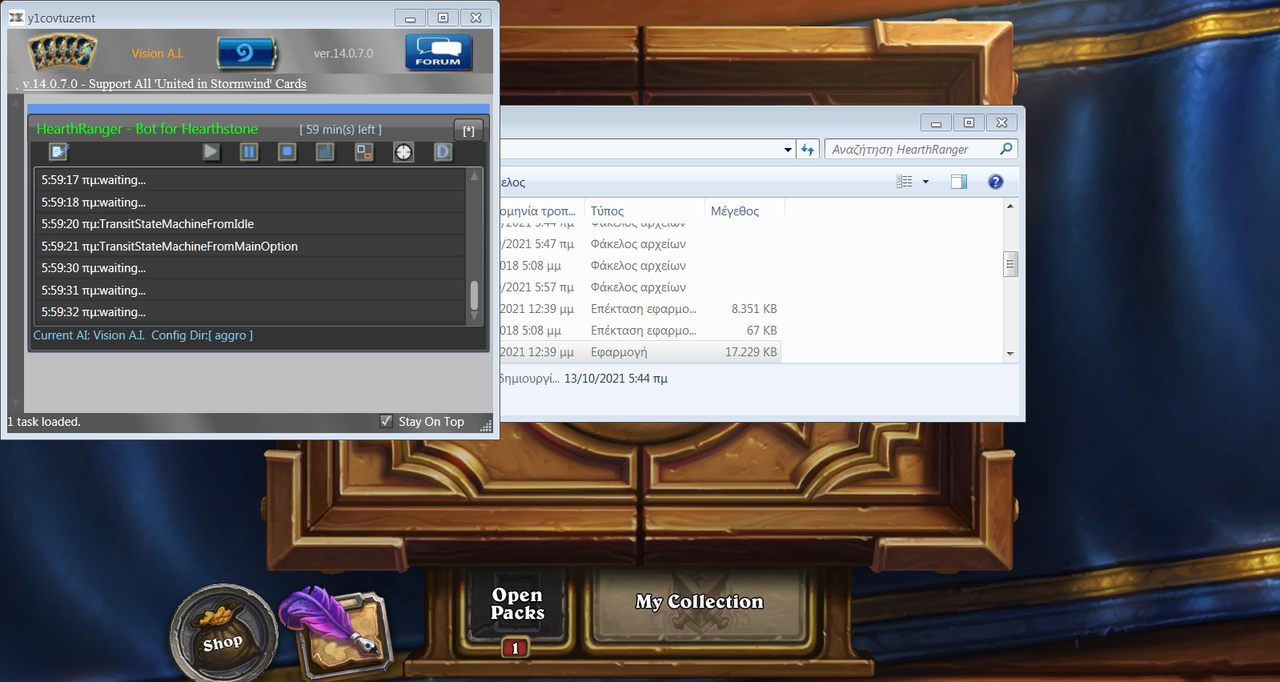
Task: Toggle the preview pane in Explorer
Action: click(x=958, y=182)
